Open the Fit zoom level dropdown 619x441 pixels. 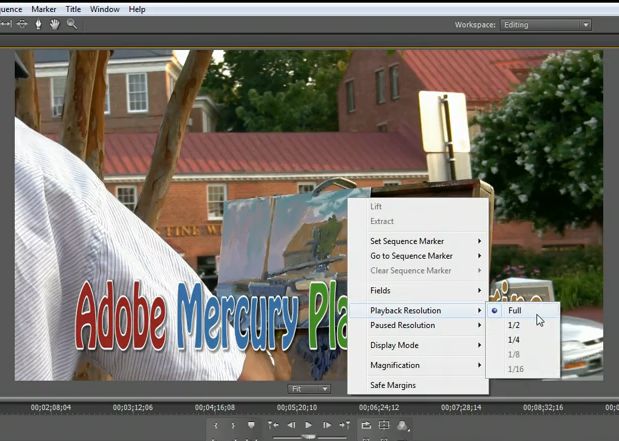(309, 389)
